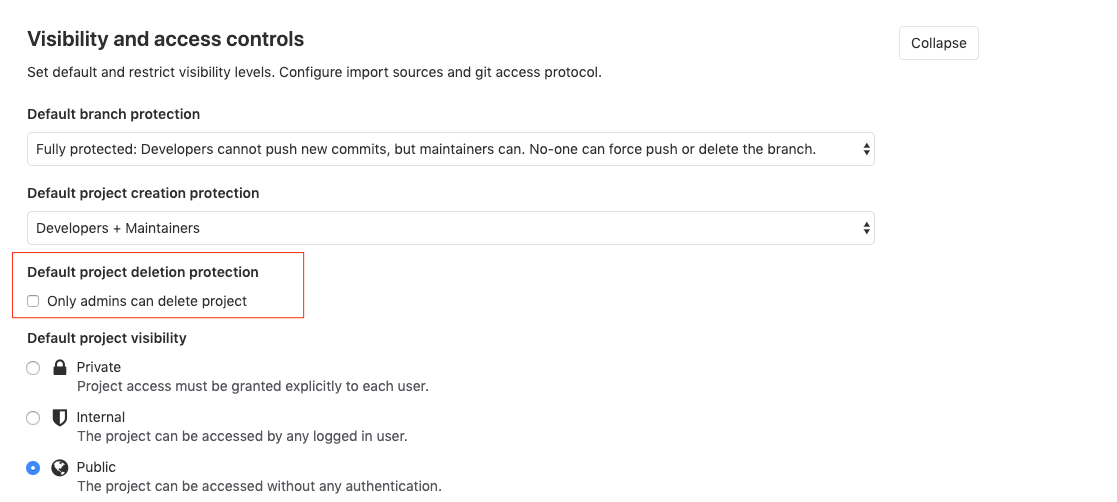The width and height of the screenshot is (1117, 502).
Task: Open the Default branch protection dropdown
Action: coord(450,149)
